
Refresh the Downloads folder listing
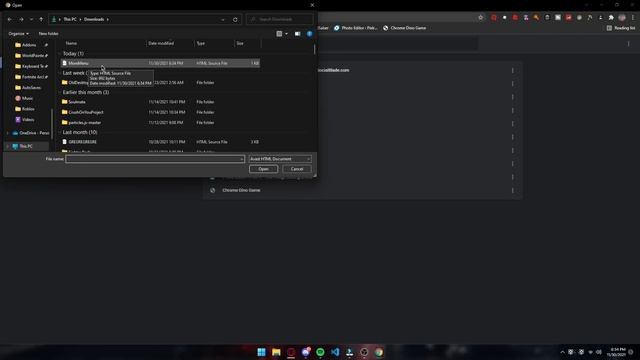pyautogui.click(x=235, y=19)
